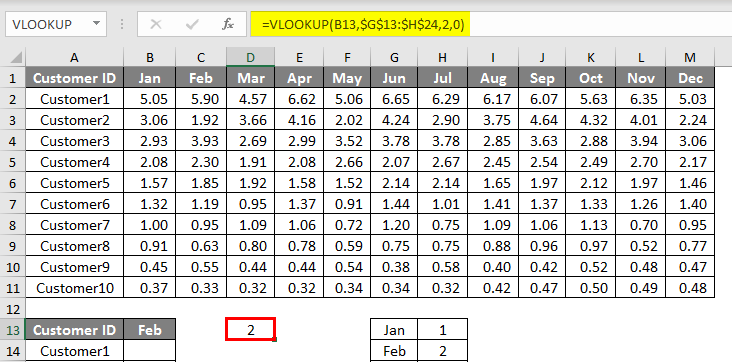732x362 pixels.
Task: Click the Feb header cell in row 13
Action: click(x=150, y=330)
